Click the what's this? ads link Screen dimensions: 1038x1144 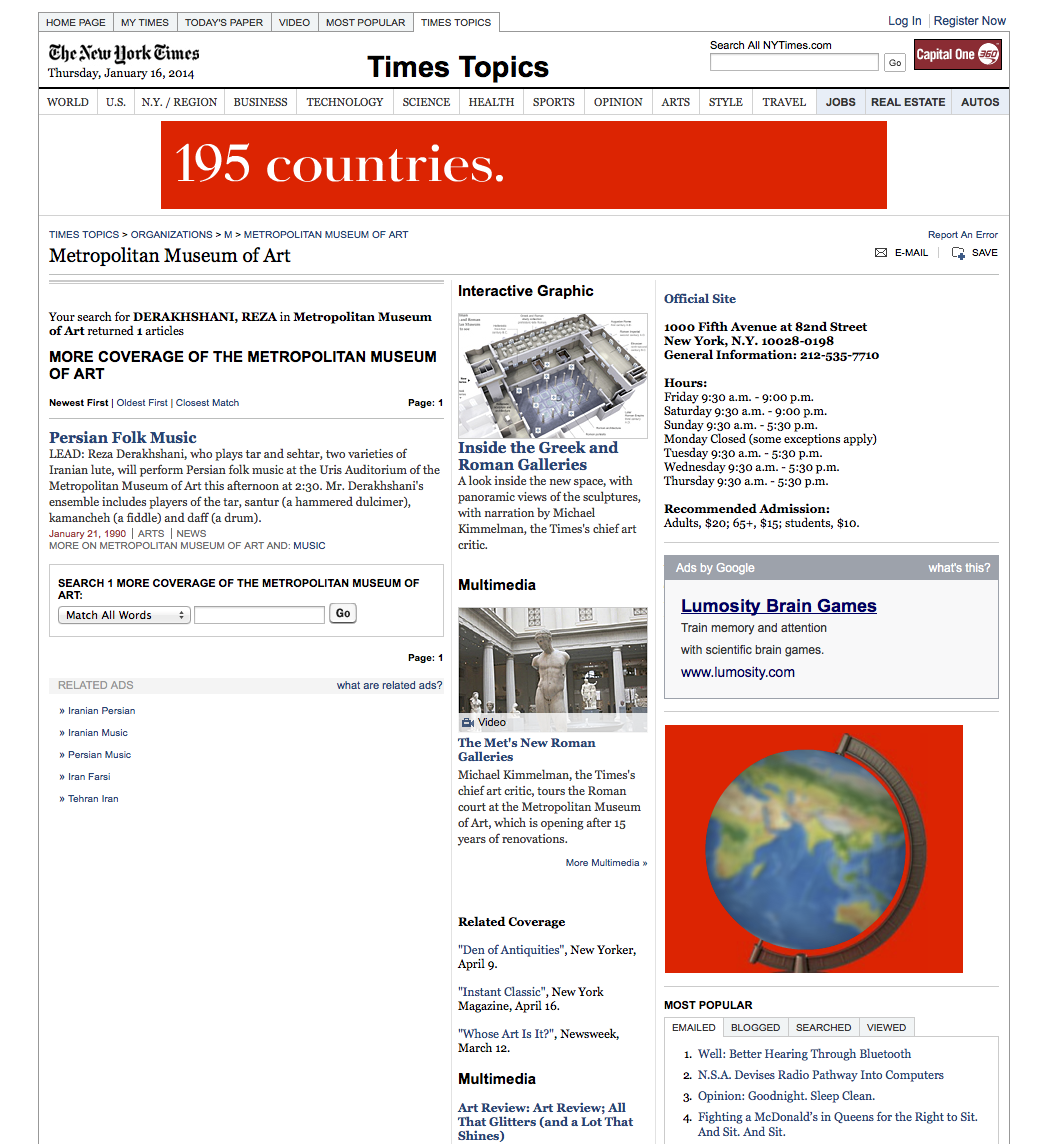[959, 568]
